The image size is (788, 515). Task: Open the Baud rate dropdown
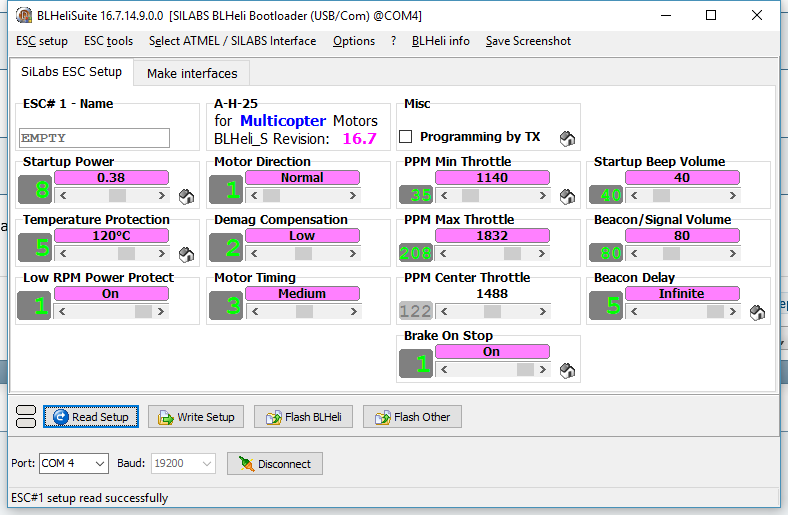point(182,464)
